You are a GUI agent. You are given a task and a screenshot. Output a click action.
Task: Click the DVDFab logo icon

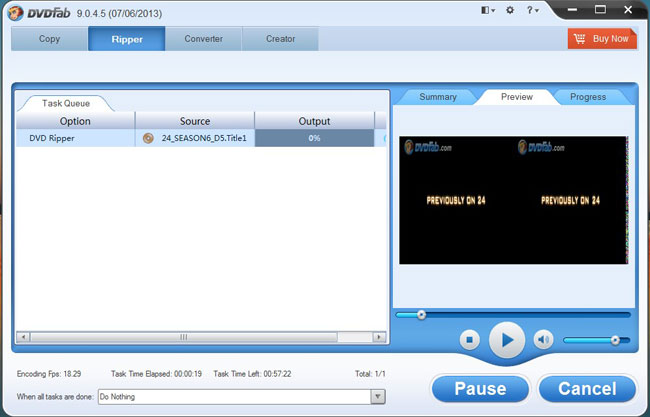coord(15,13)
